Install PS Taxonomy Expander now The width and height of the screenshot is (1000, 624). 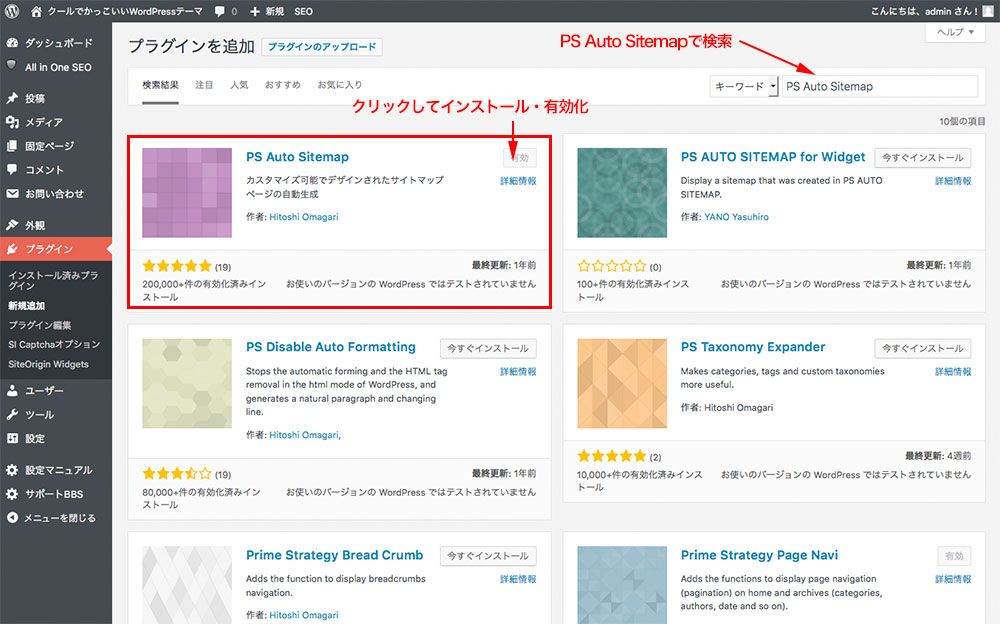tap(923, 348)
